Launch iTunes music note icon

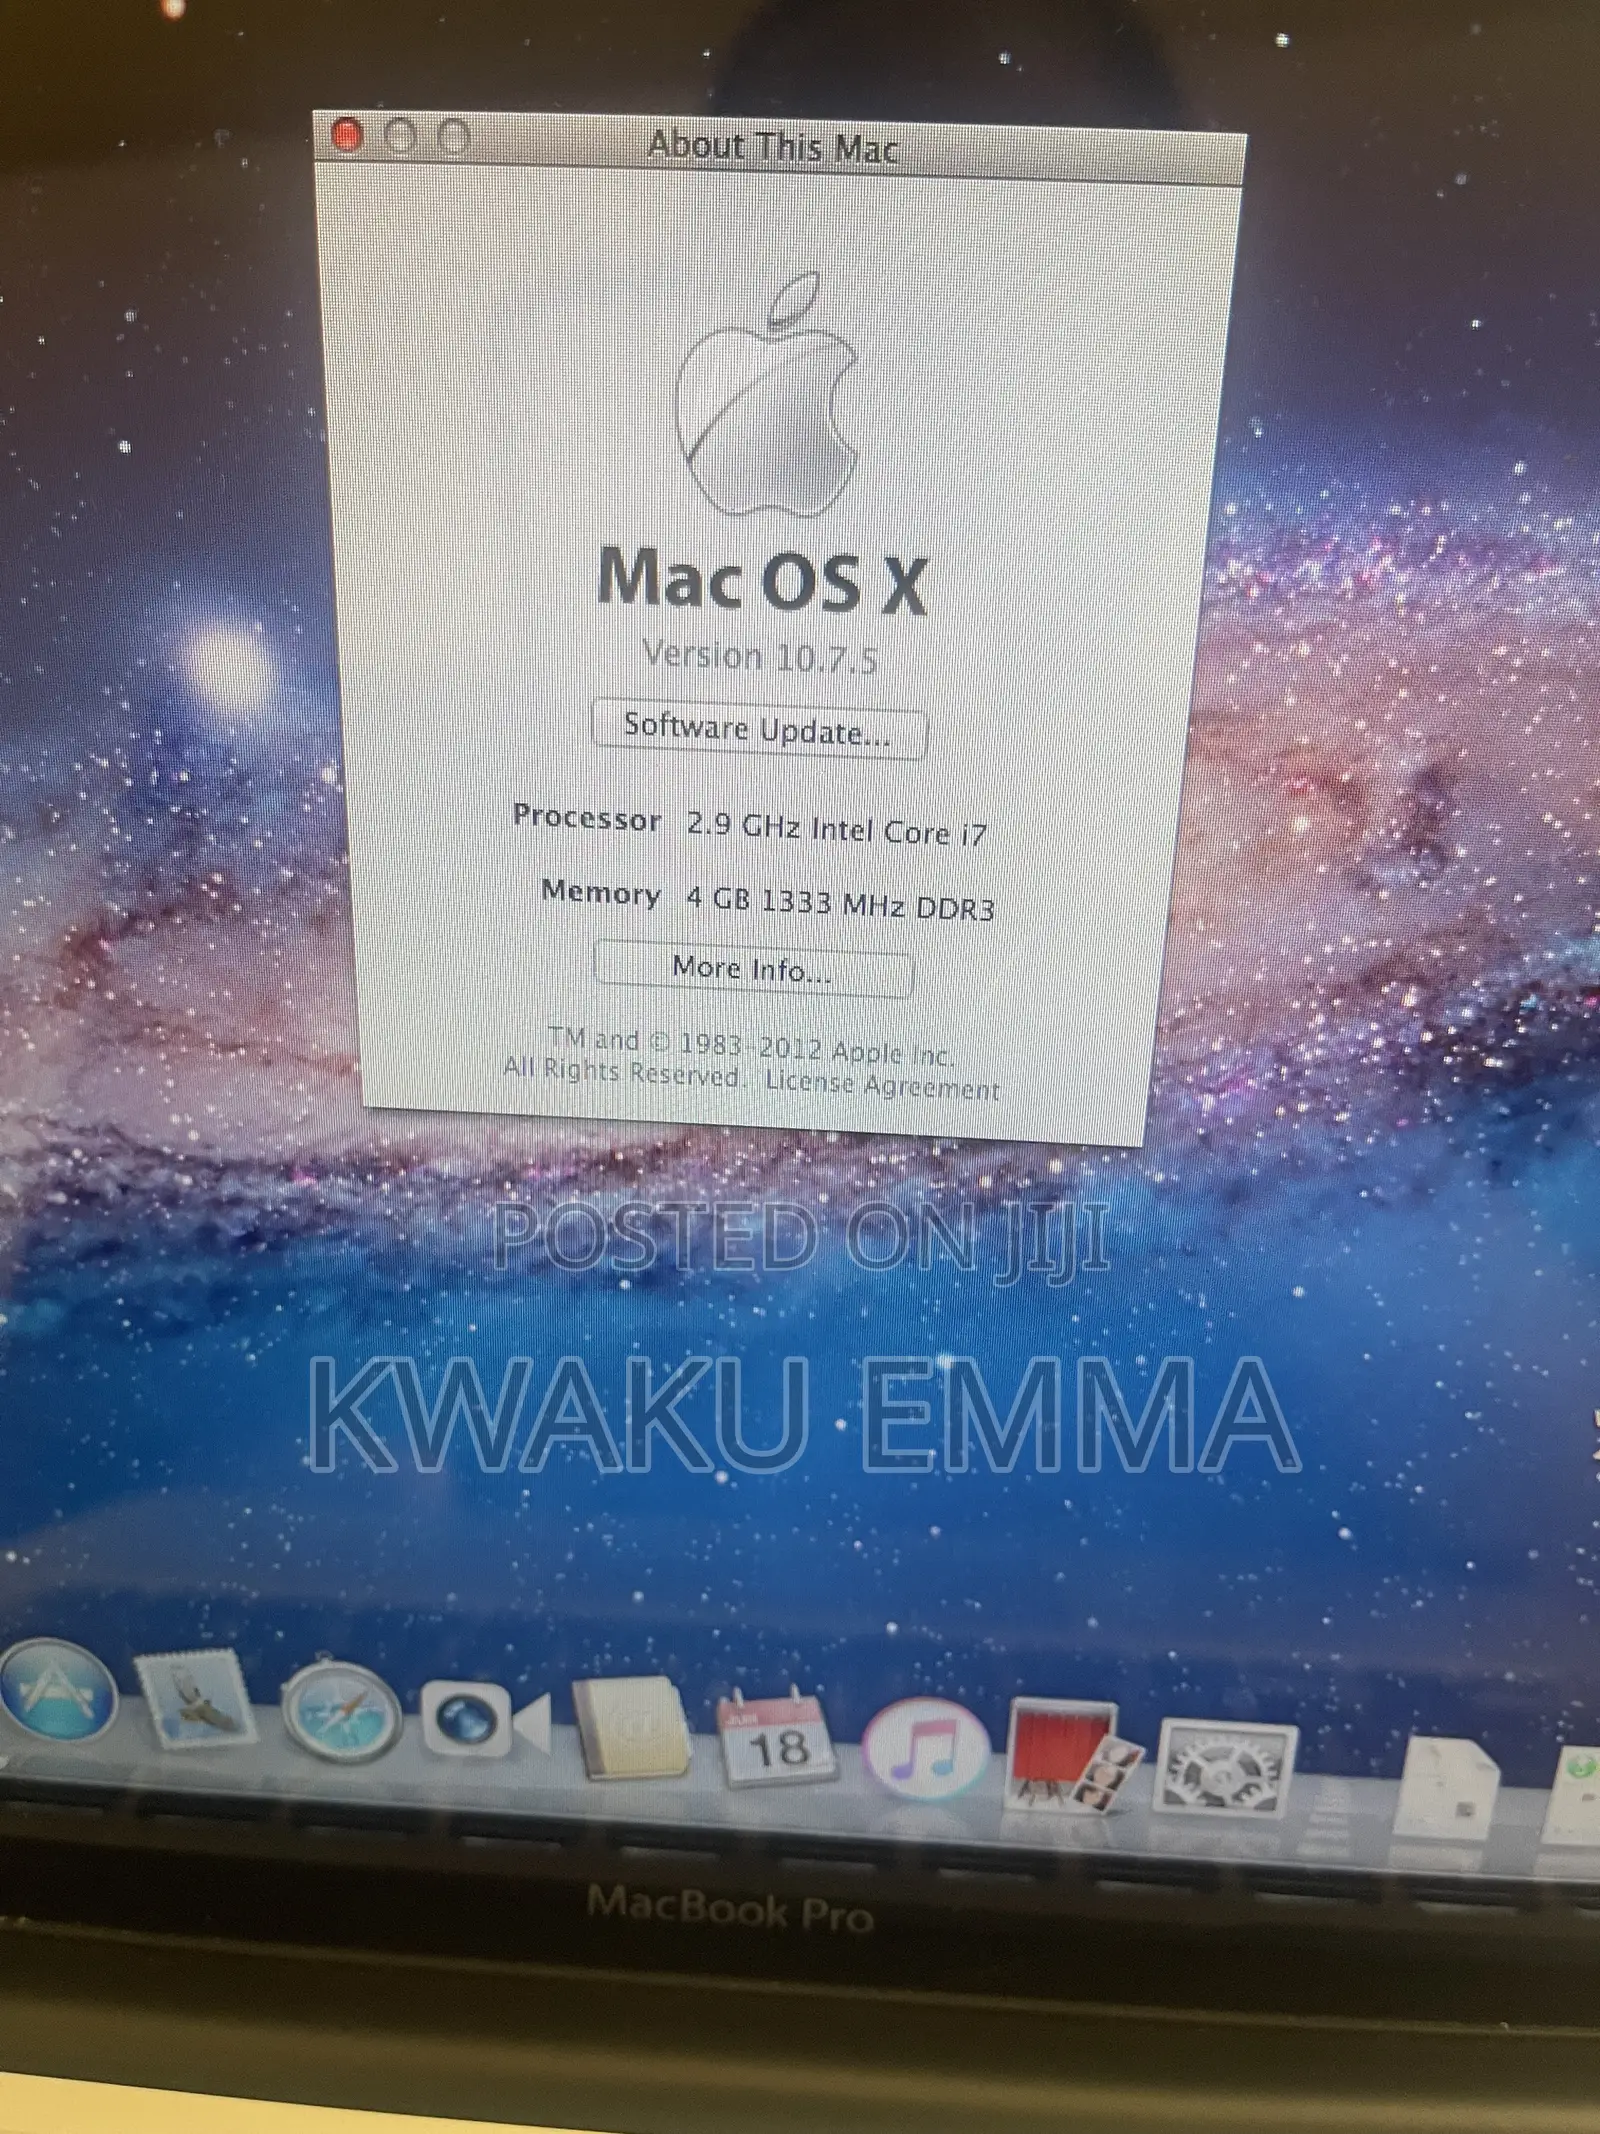coord(926,1746)
